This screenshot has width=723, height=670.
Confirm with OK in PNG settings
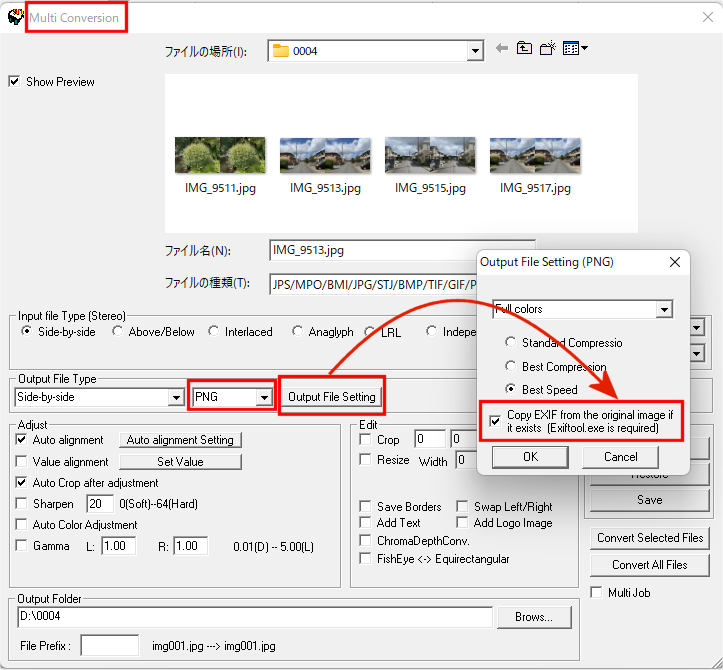[530, 457]
